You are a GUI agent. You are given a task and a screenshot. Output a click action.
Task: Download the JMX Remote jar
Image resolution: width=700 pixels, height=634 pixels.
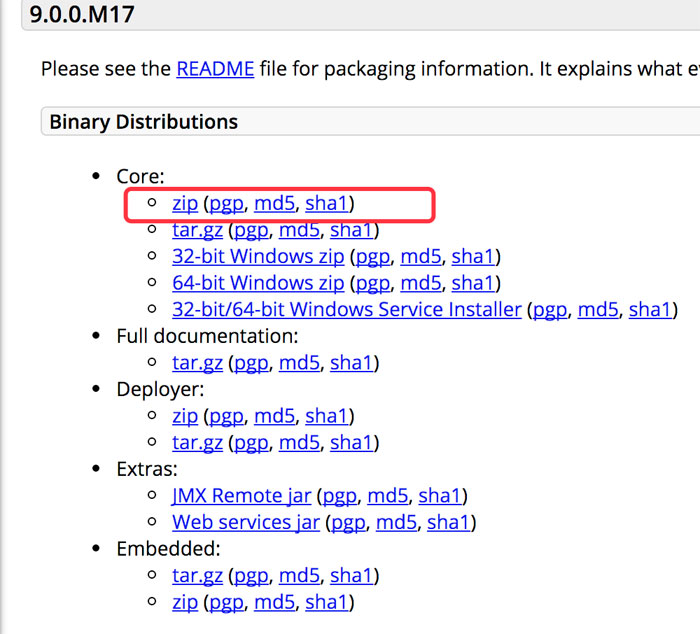pyautogui.click(x=241, y=495)
